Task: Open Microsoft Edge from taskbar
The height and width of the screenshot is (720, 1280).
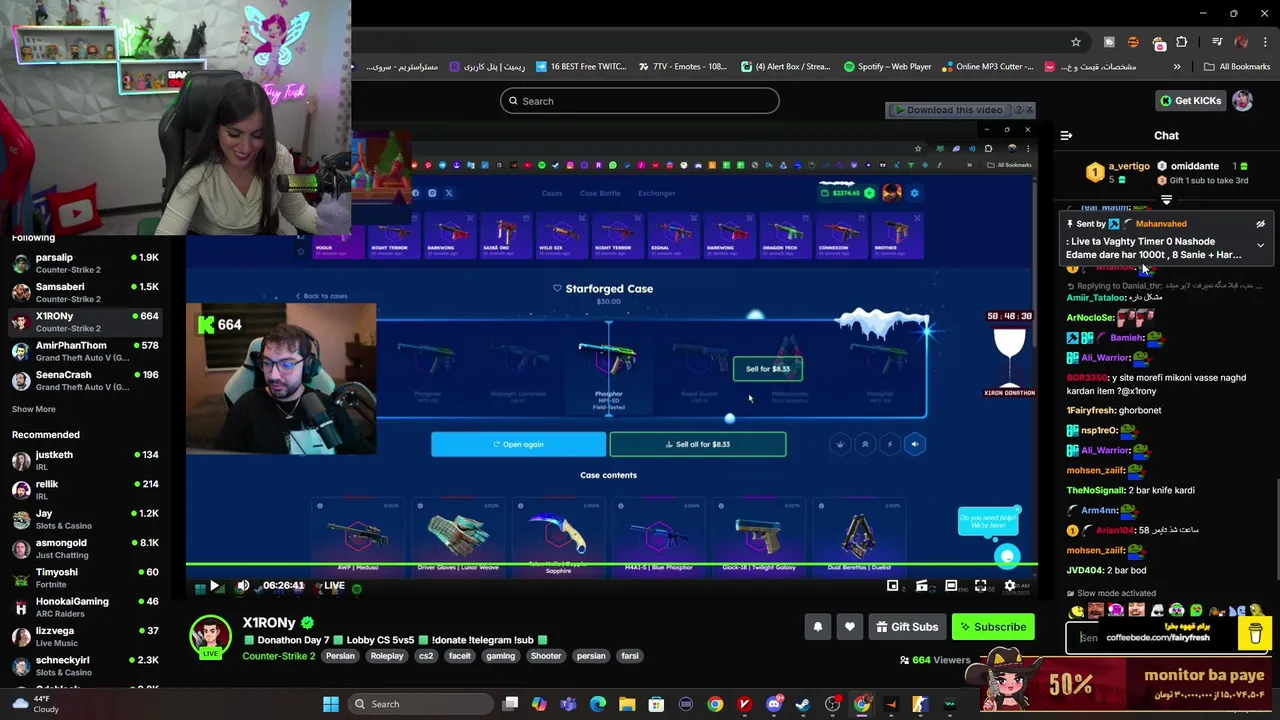Action: click(x=598, y=704)
